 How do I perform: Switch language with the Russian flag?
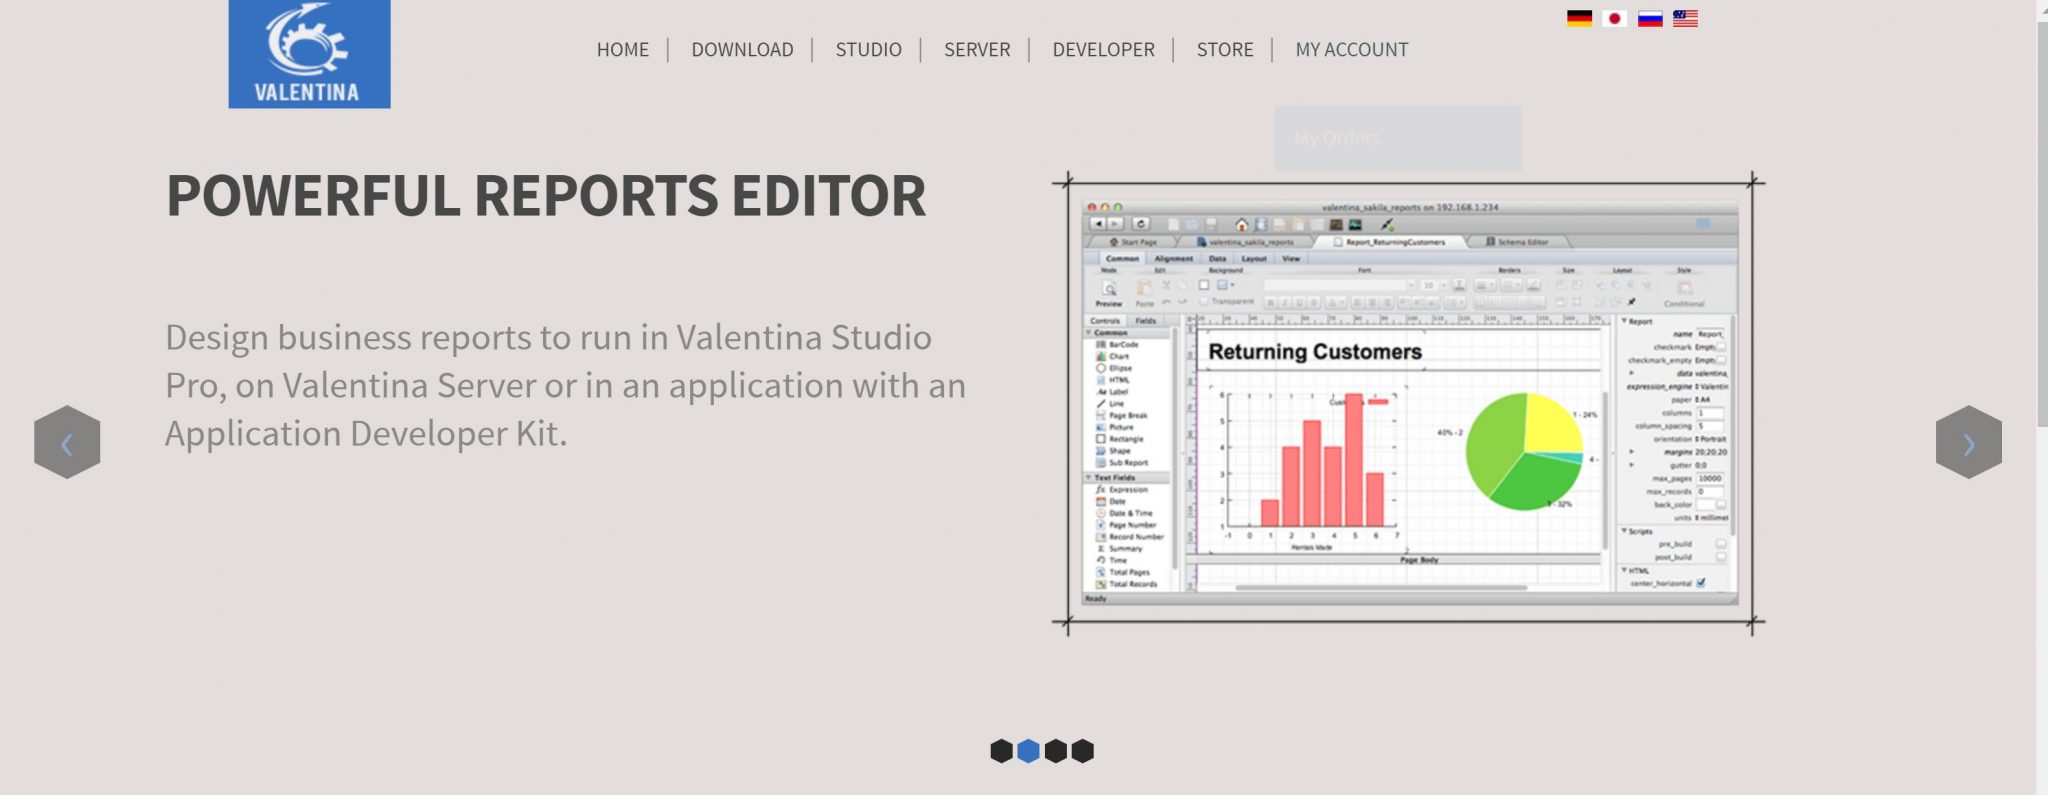pyautogui.click(x=1650, y=18)
